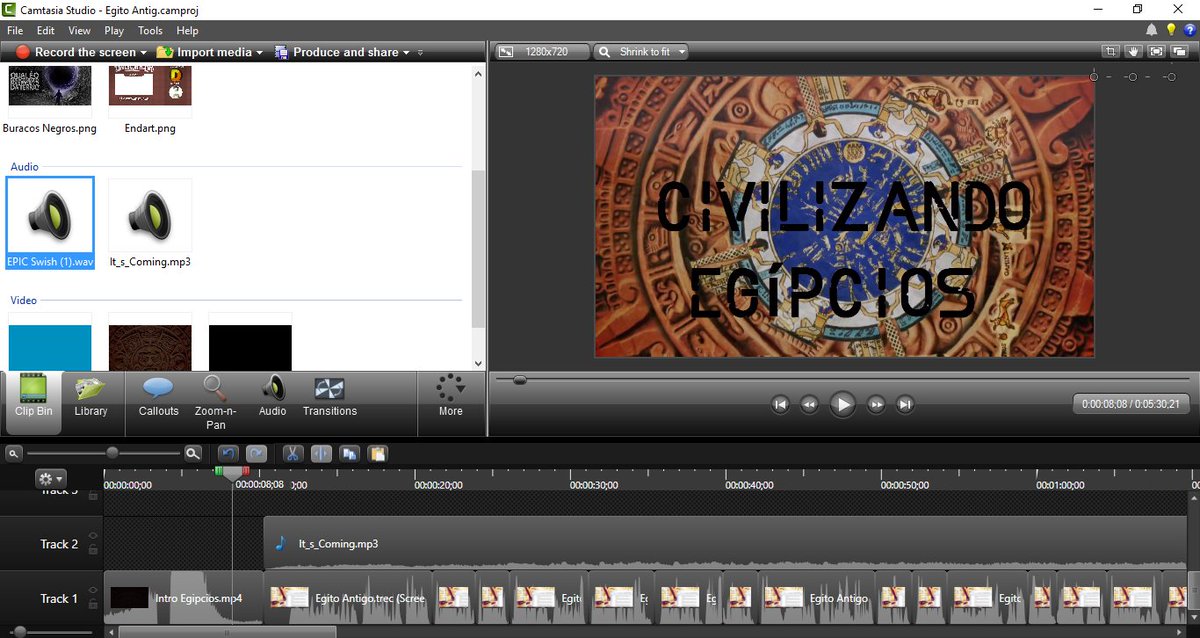Screen dimensions: 1200x638
Task: Open dropdown arrow beside Record the screen
Action: coord(144,52)
